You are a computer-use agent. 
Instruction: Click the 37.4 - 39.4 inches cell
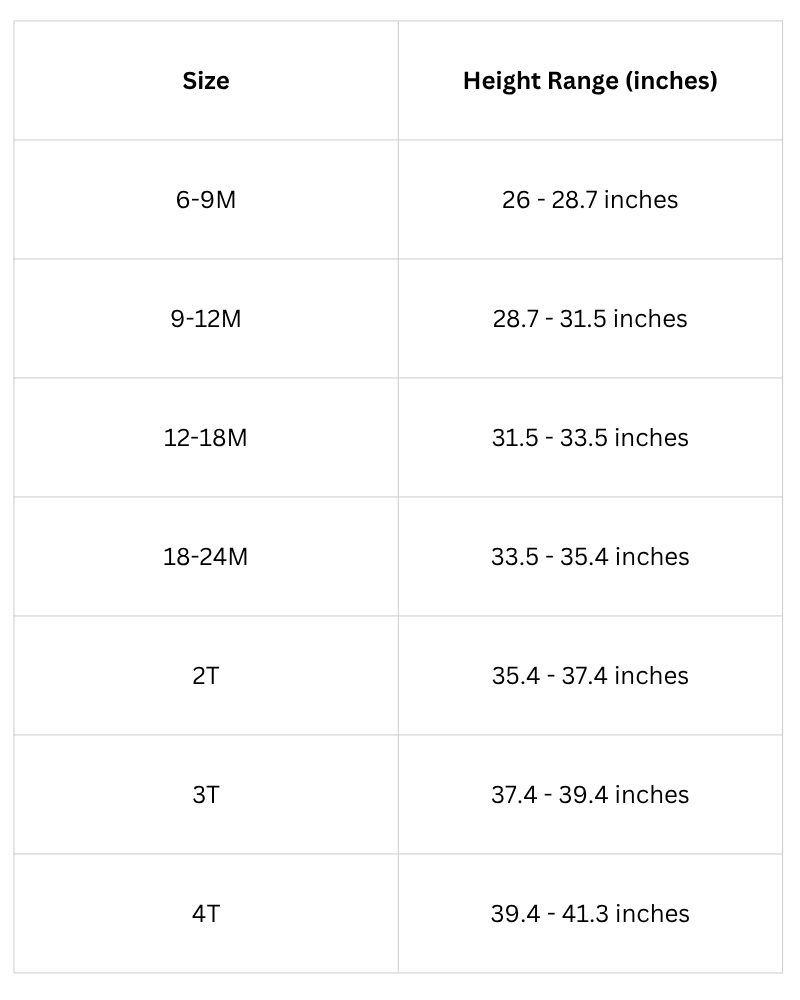(x=590, y=795)
